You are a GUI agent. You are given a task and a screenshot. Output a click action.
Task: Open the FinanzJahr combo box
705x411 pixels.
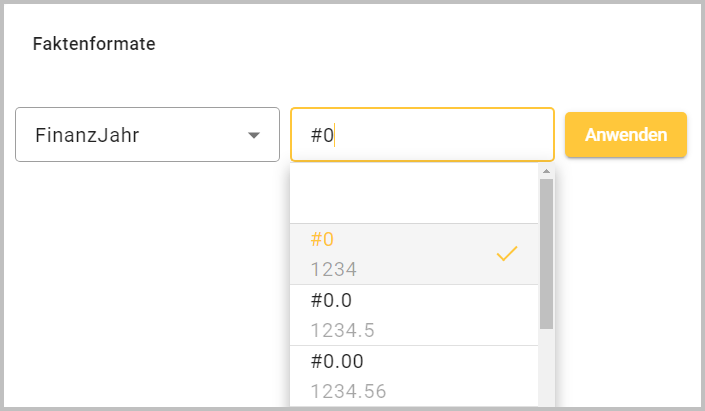(x=147, y=135)
